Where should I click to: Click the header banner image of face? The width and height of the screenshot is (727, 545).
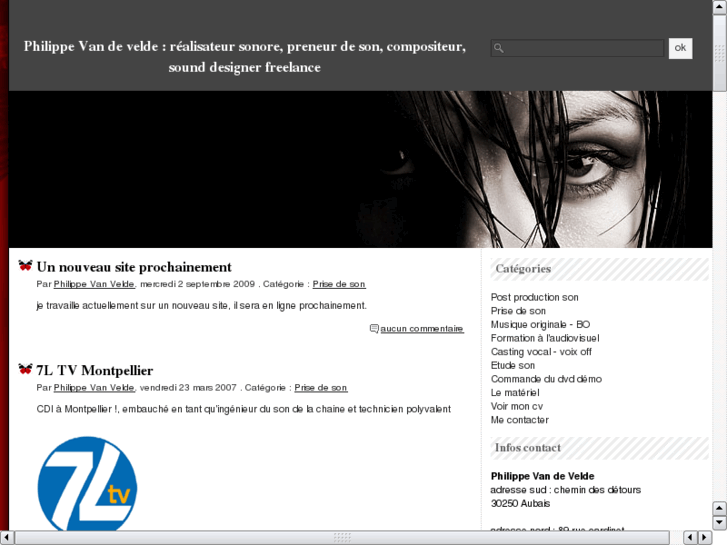(360, 169)
